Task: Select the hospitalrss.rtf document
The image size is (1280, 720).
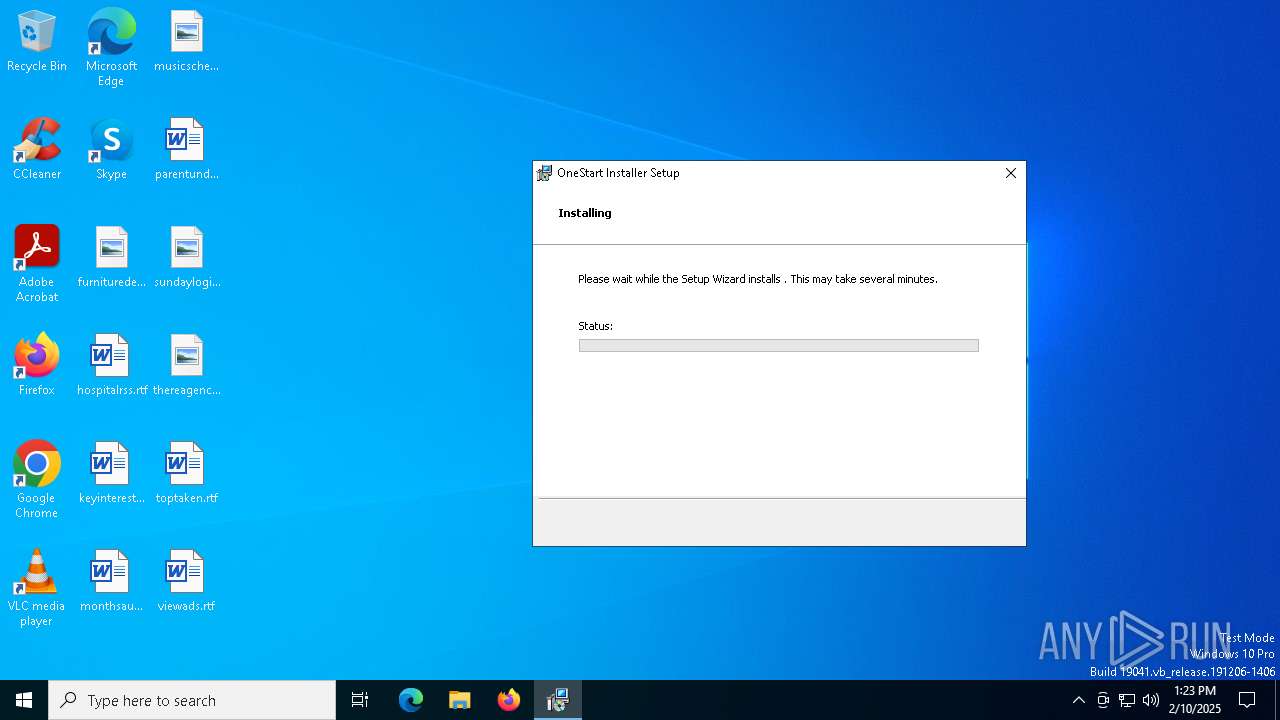Action: [111, 366]
